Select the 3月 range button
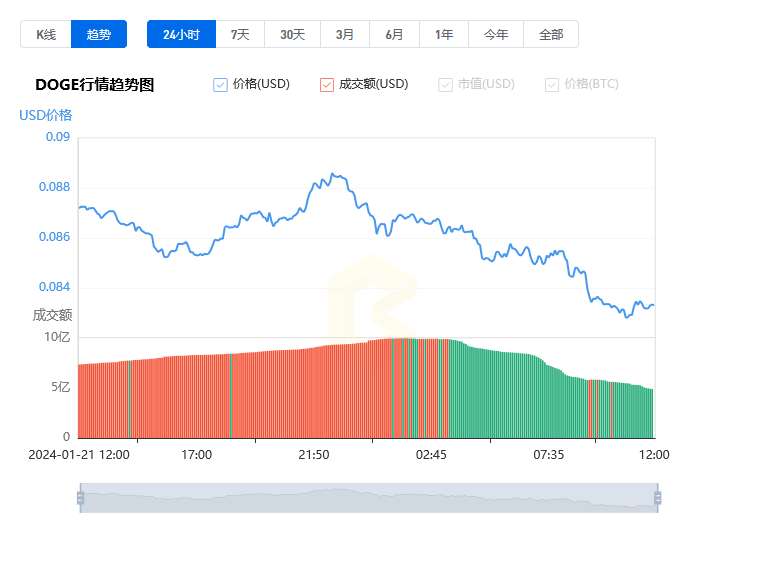Screen dimensions: 780x563 click(x=345, y=34)
